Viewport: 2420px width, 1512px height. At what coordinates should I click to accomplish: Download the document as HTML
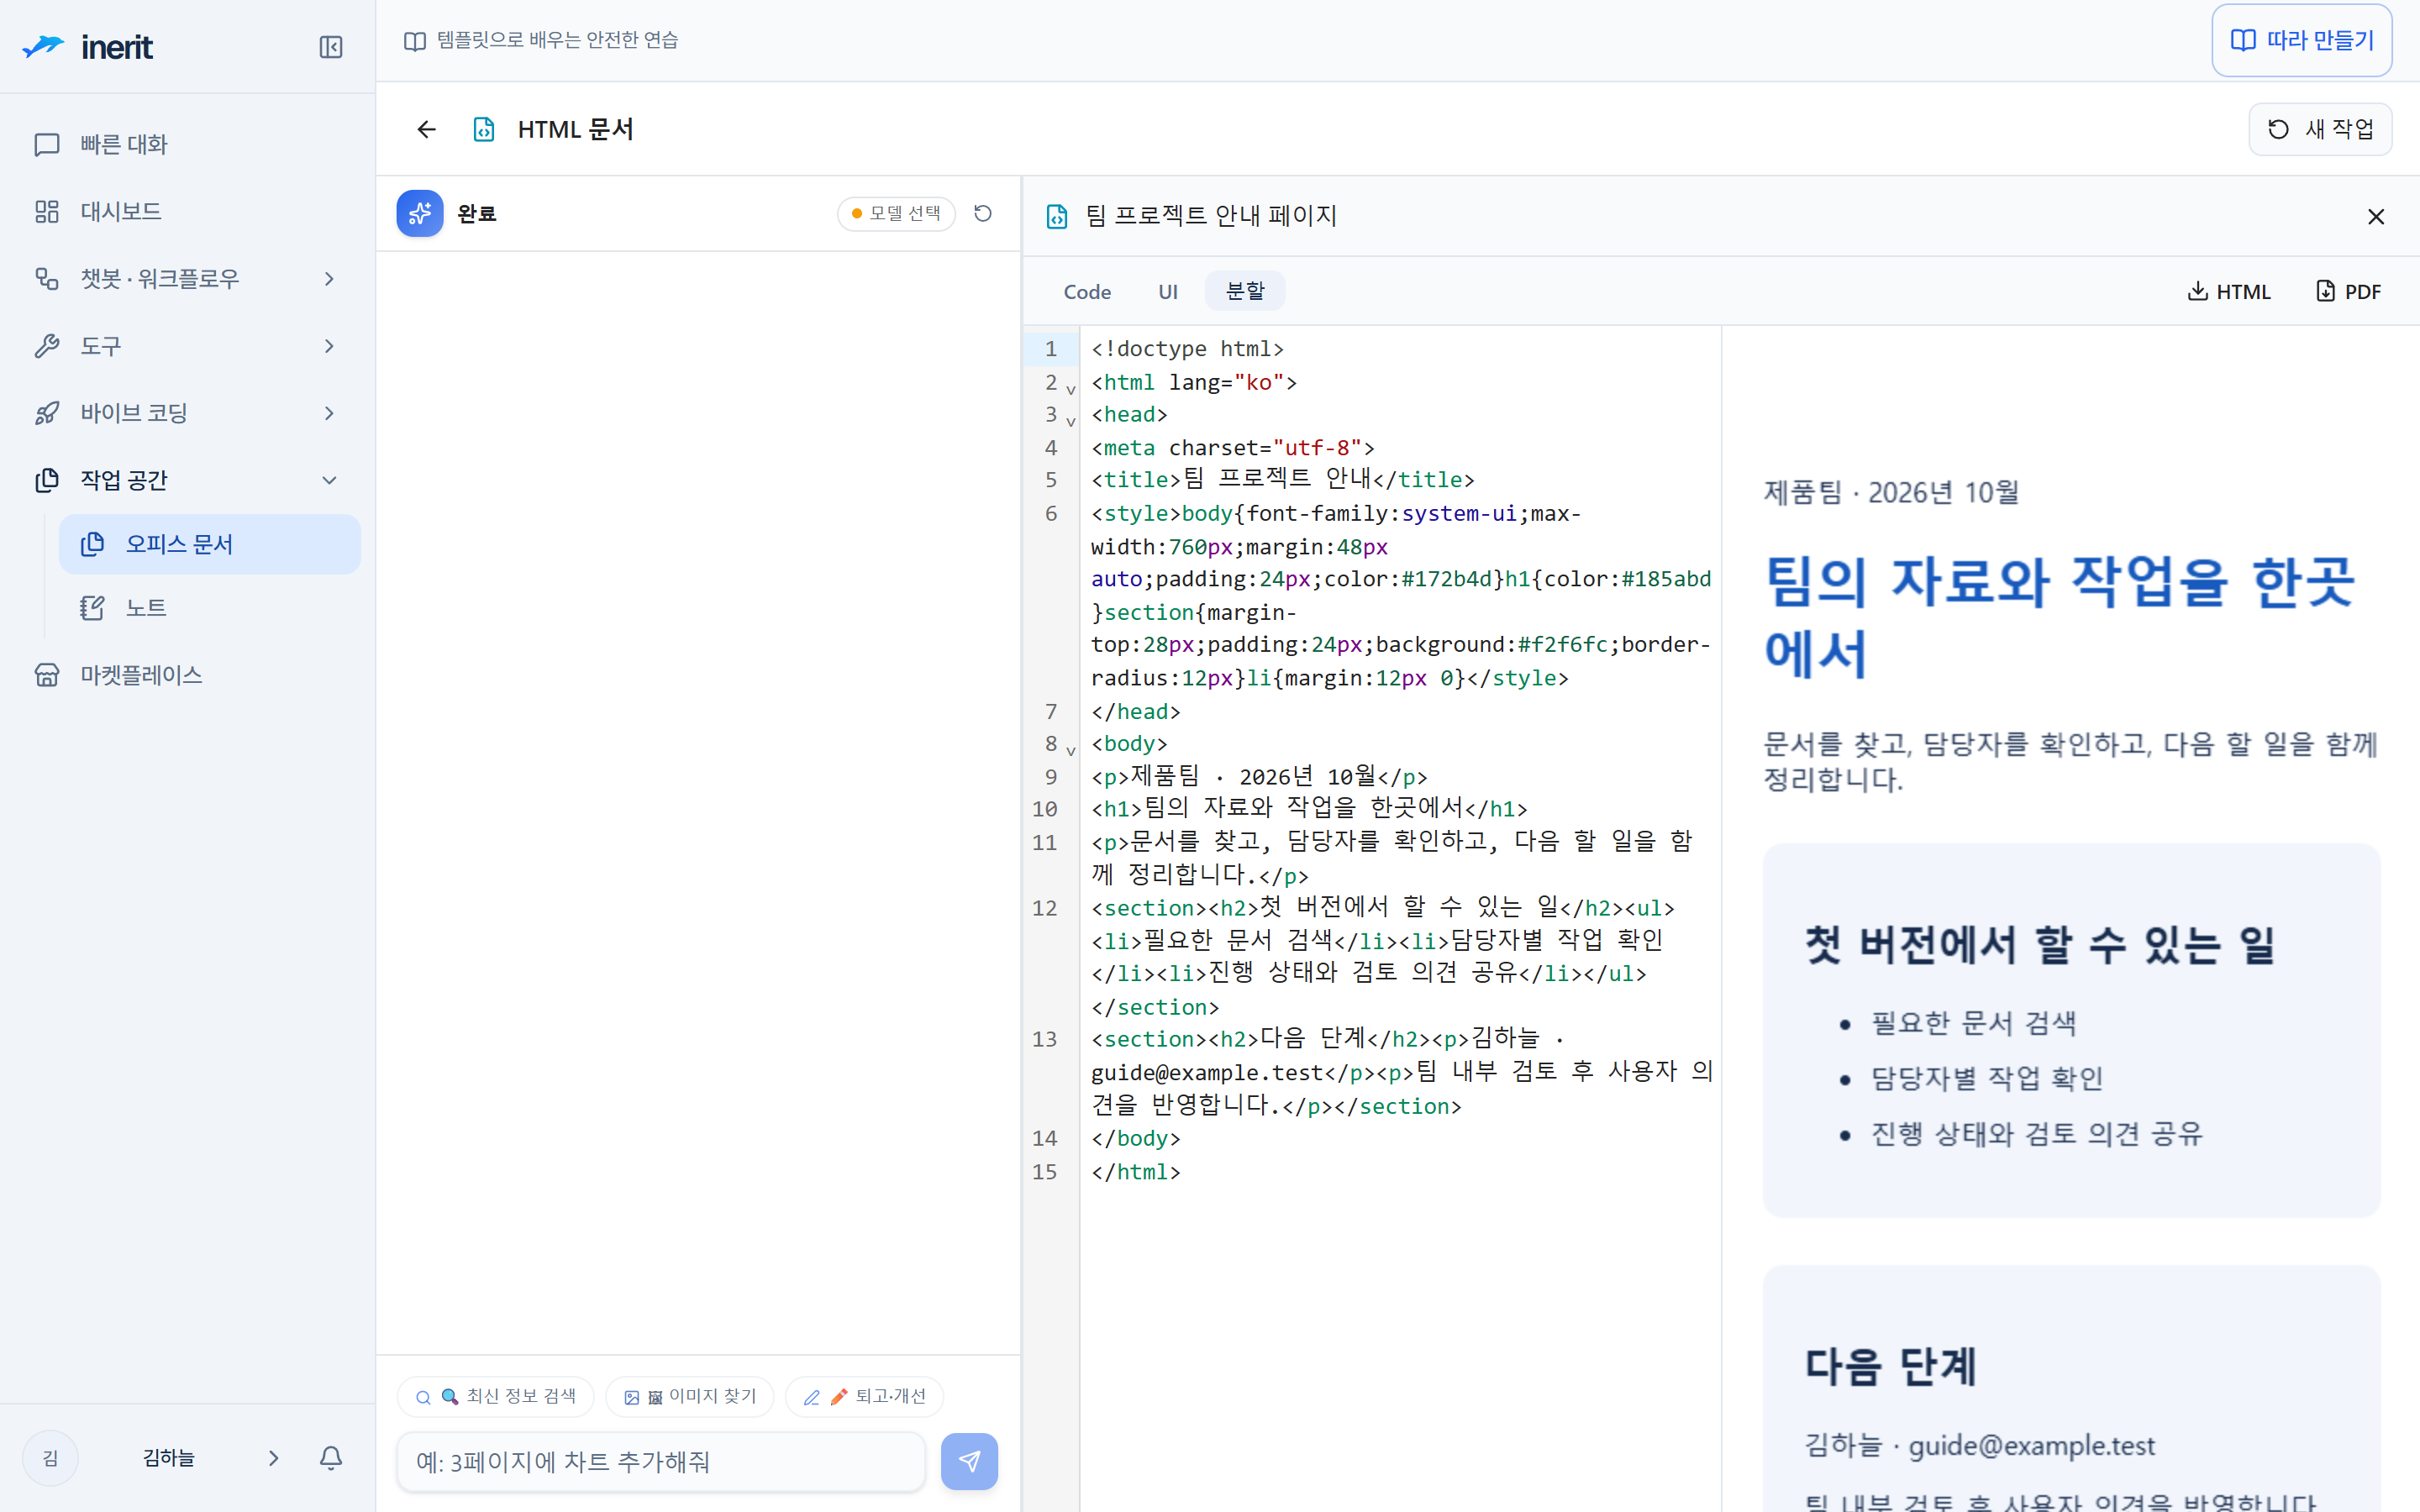pyautogui.click(x=2229, y=291)
